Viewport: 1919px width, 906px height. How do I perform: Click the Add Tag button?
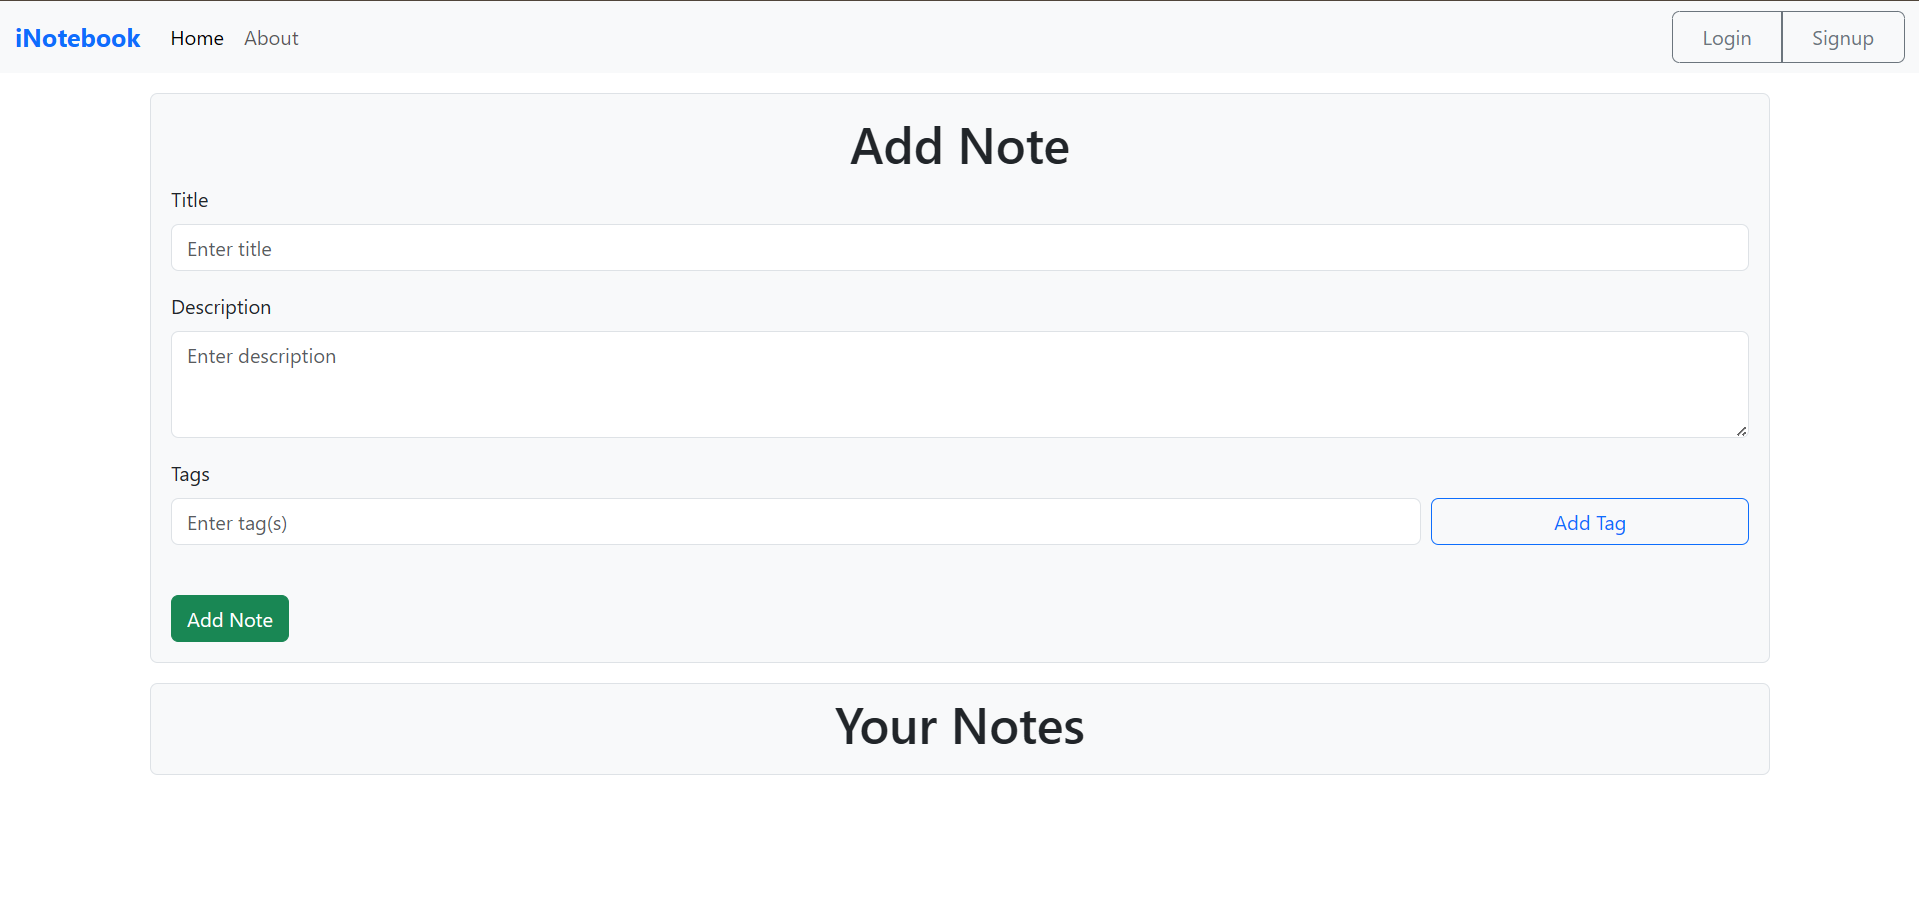click(x=1589, y=522)
